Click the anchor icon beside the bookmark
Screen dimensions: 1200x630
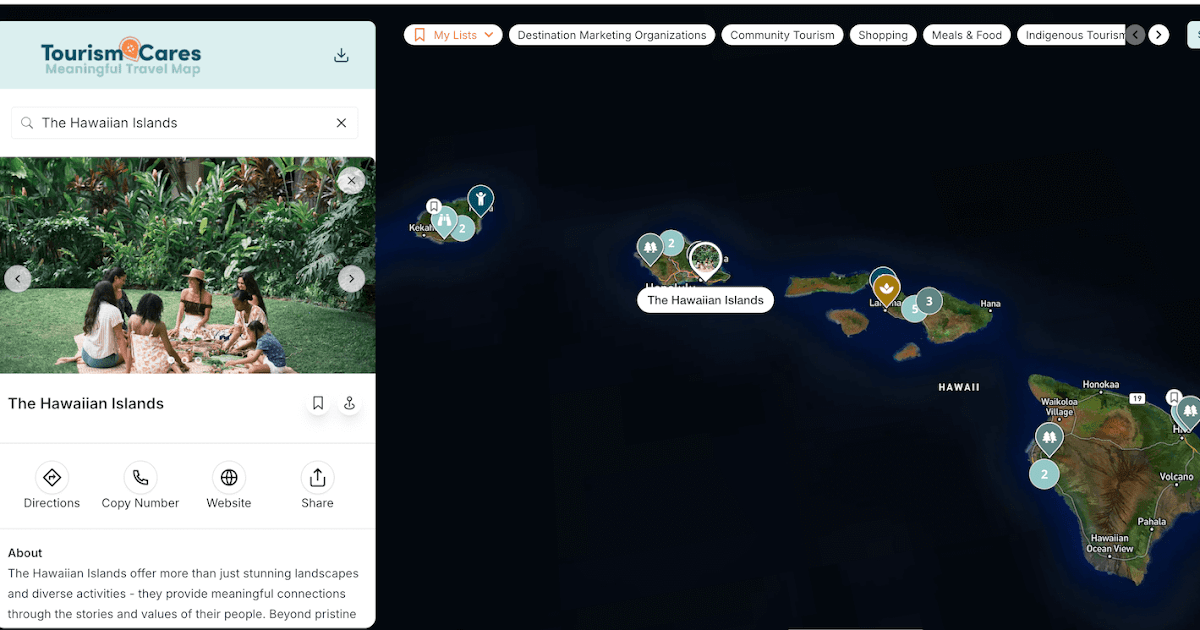click(349, 403)
